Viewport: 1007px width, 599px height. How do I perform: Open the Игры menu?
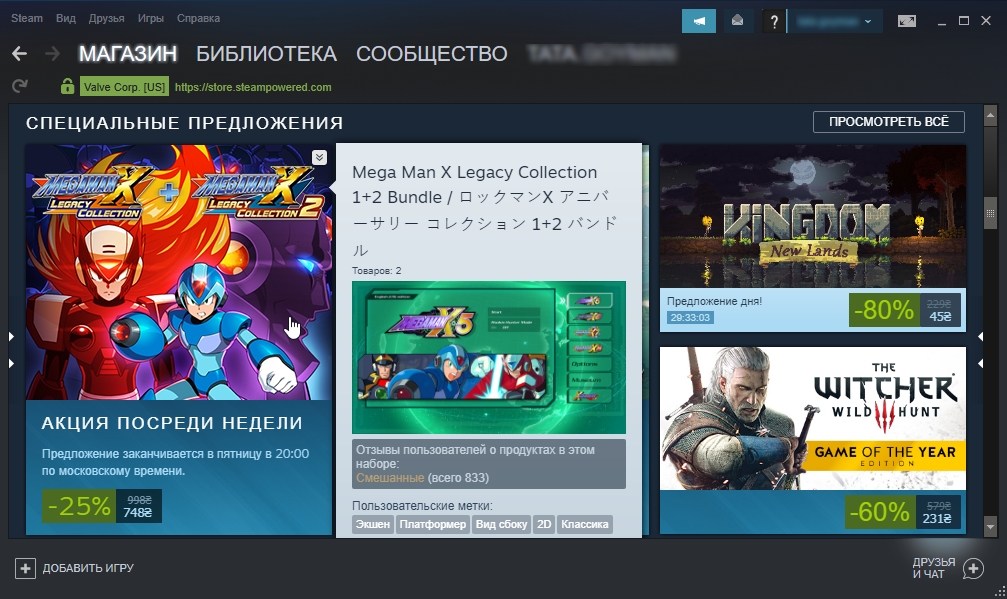pos(151,18)
